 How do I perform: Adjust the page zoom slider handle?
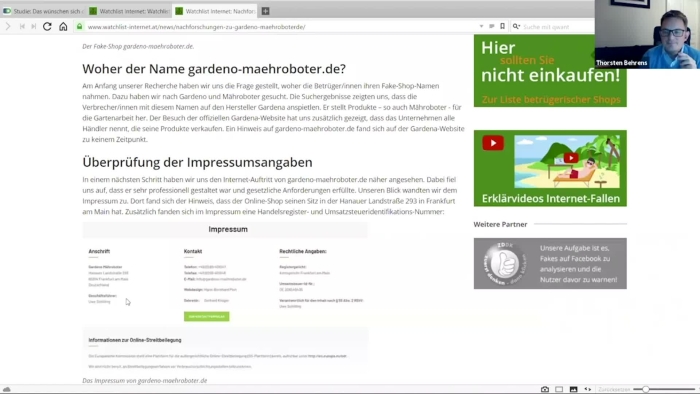pos(646,389)
